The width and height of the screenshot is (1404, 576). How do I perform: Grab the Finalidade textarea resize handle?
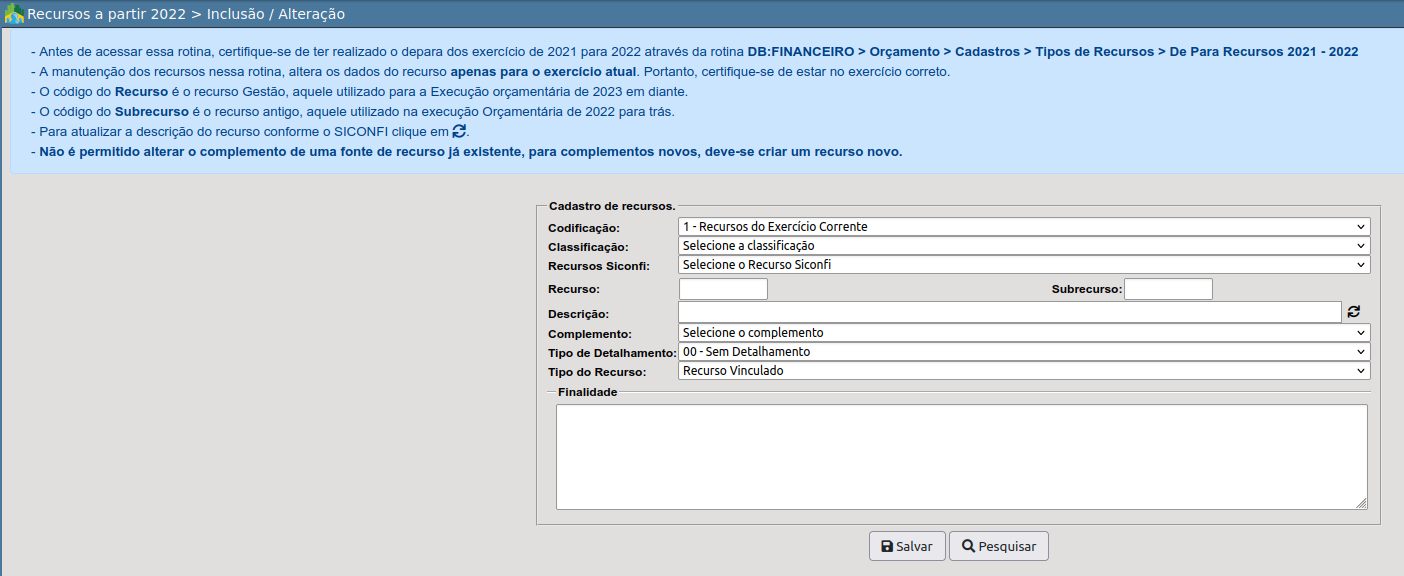[x=1361, y=504]
